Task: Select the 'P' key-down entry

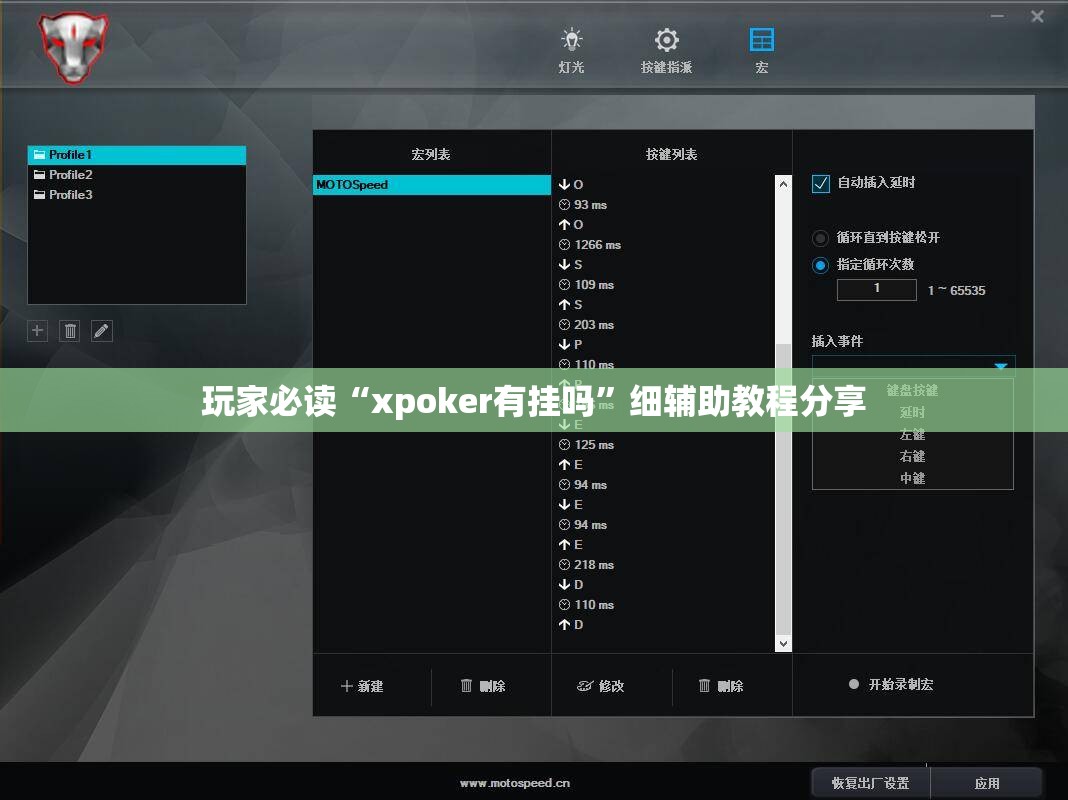Action: pos(571,345)
